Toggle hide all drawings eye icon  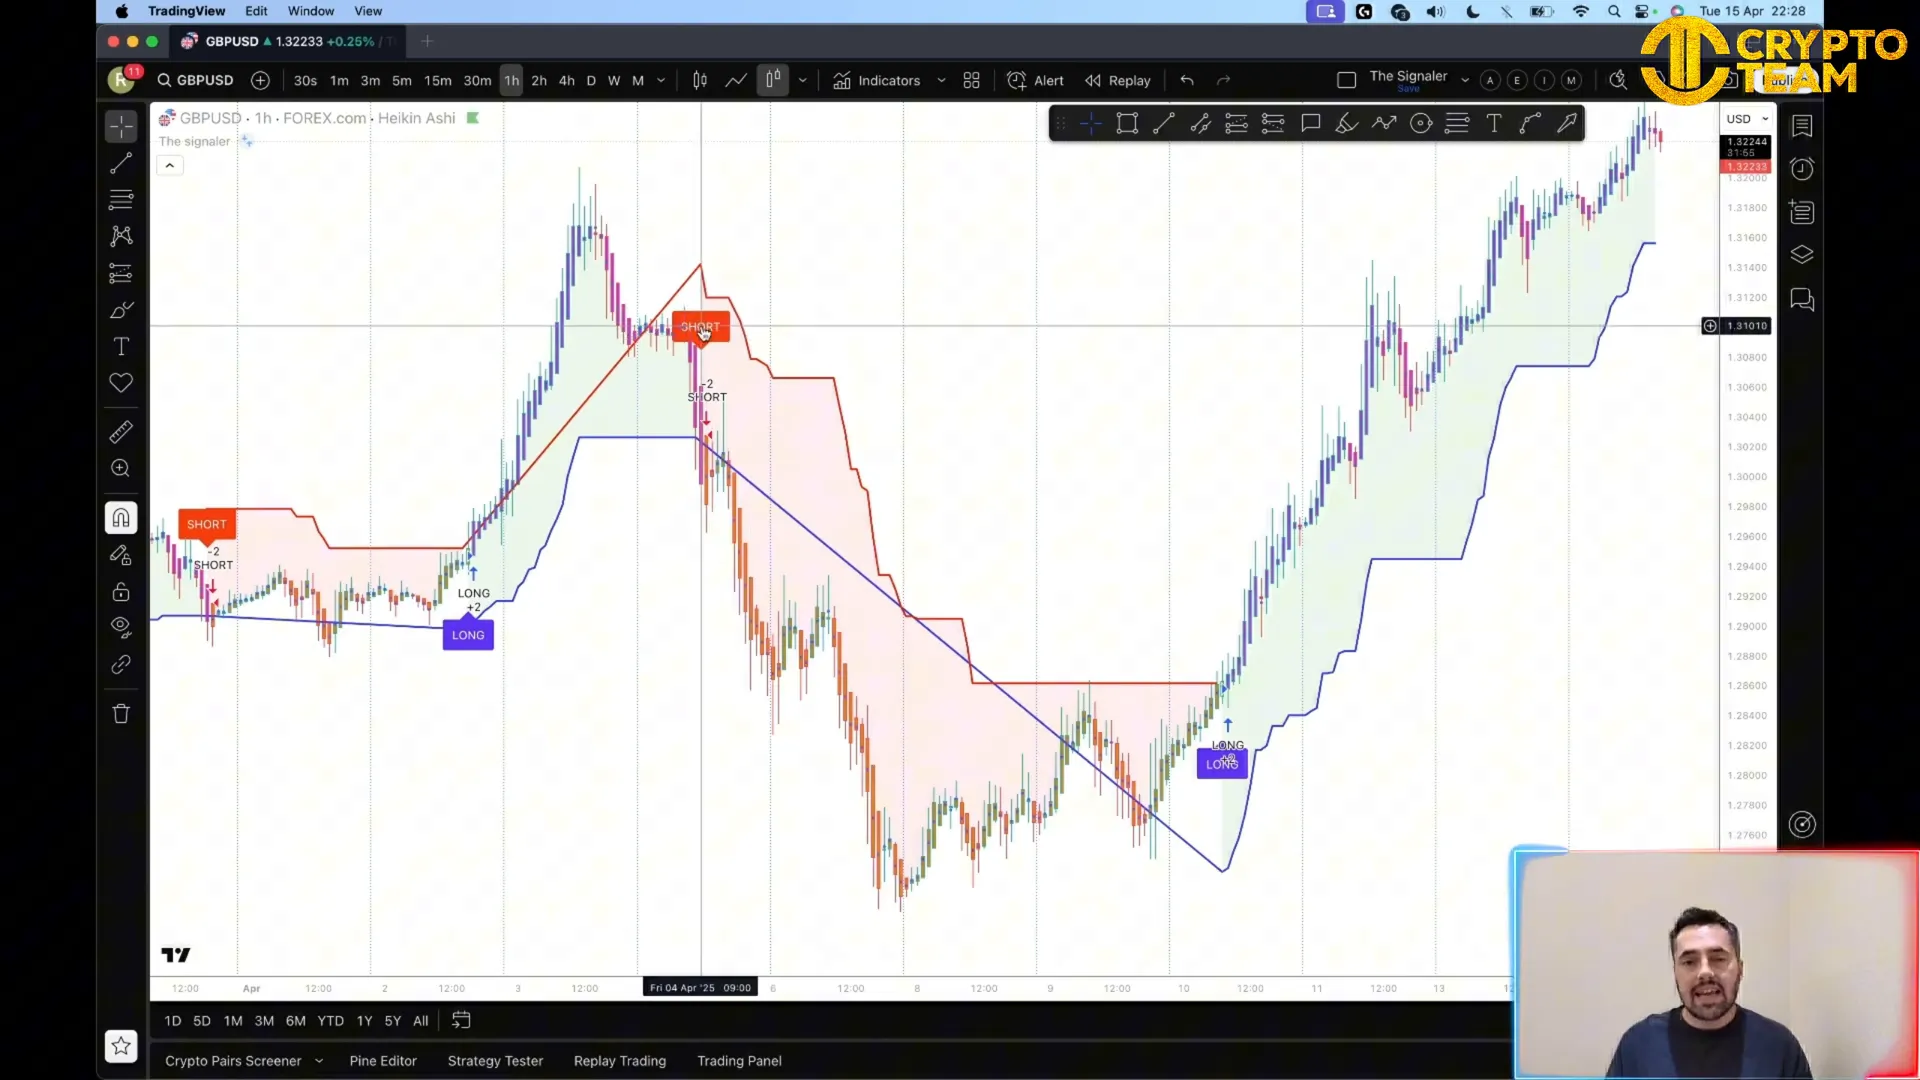121,628
